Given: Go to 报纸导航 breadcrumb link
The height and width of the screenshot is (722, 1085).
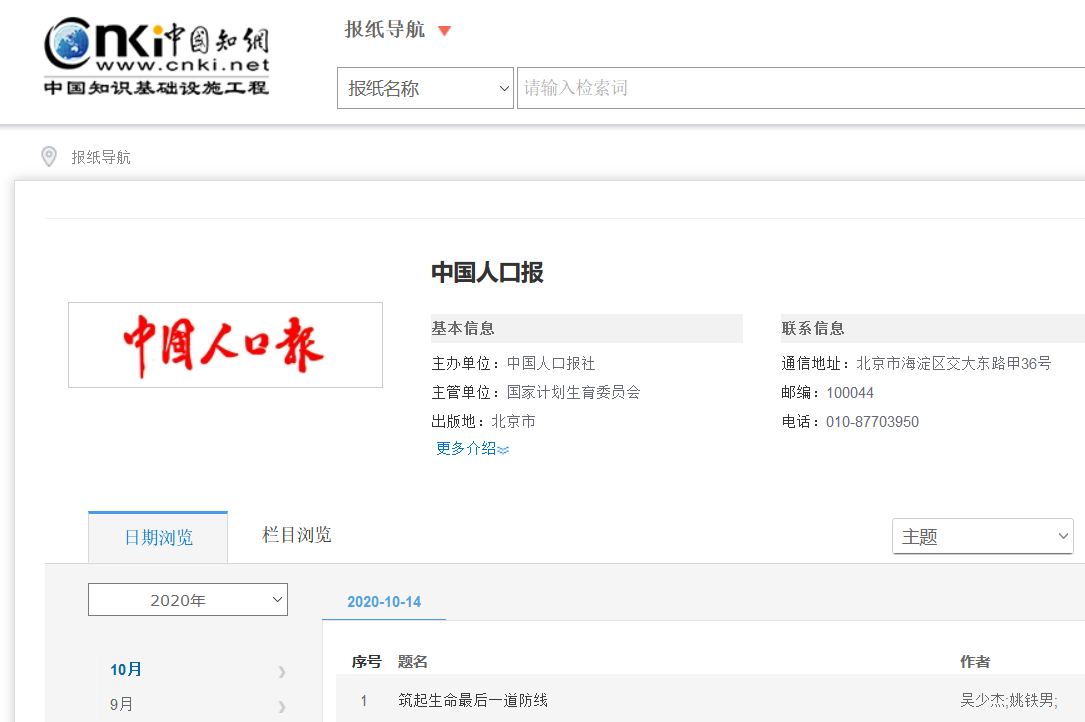Looking at the screenshot, I should coord(101,157).
